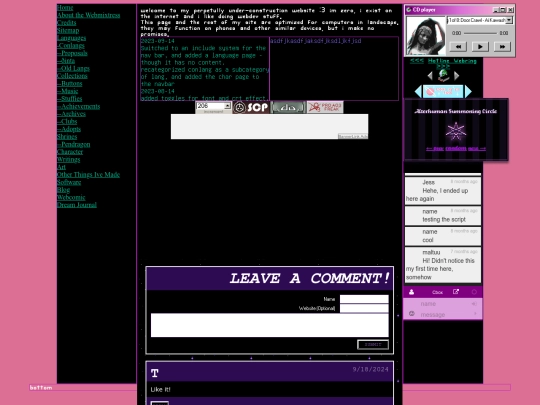Click the left cyan webring arrow
The width and height of the screenshot is (540, 405).
coord(418,91)
